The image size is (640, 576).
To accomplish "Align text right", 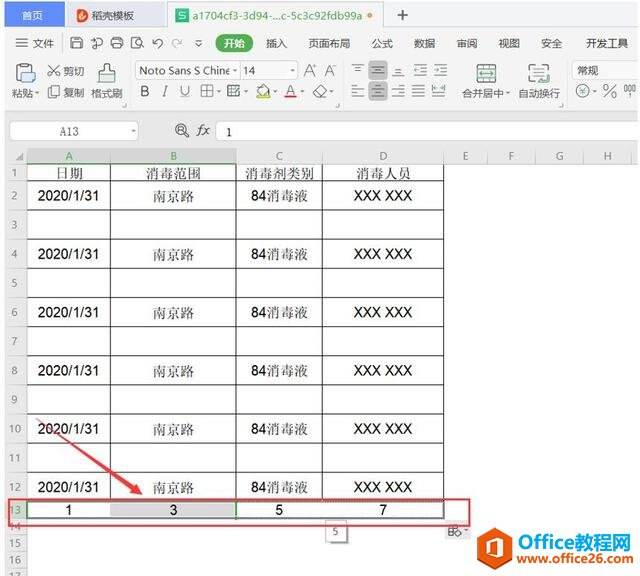I will click(398, 91).
